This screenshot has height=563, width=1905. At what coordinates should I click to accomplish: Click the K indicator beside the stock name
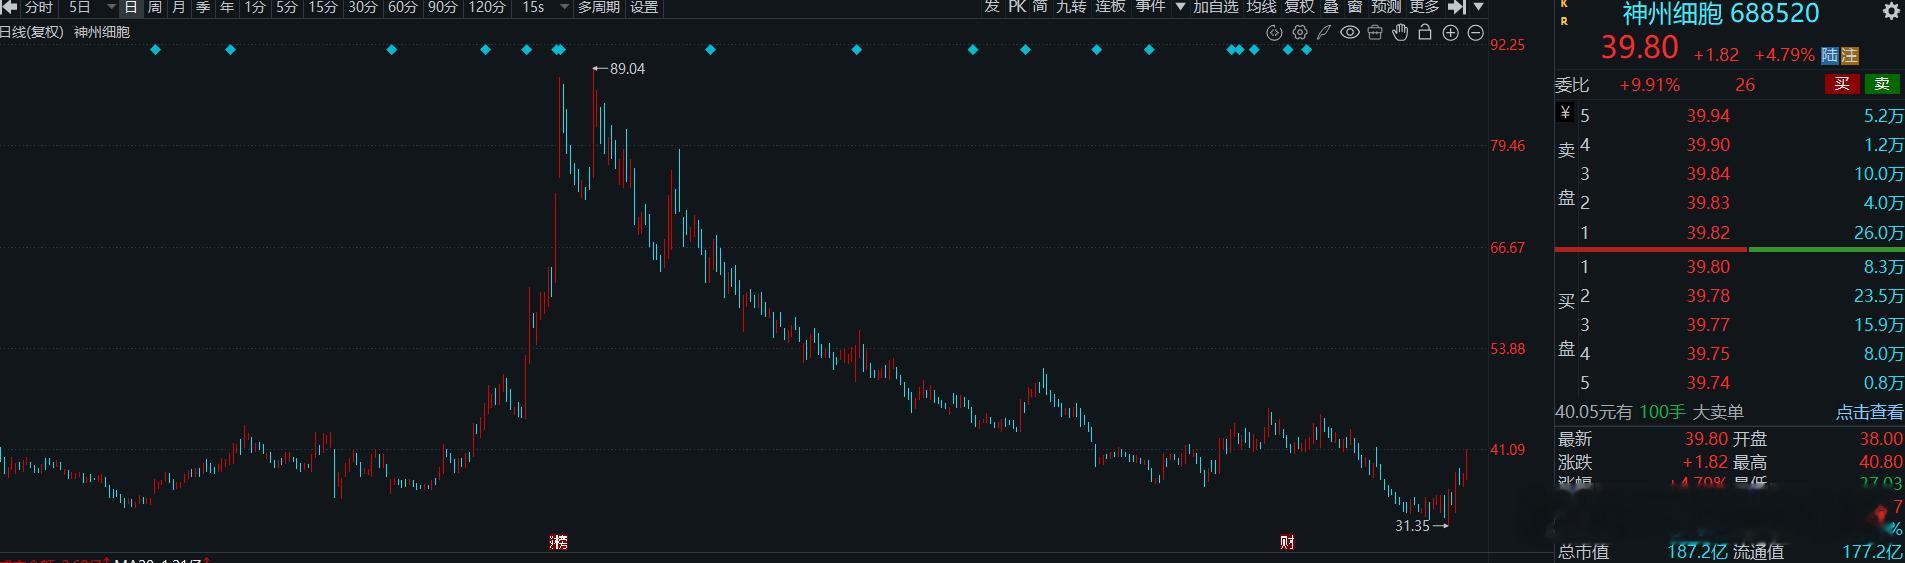(1564, 6)
